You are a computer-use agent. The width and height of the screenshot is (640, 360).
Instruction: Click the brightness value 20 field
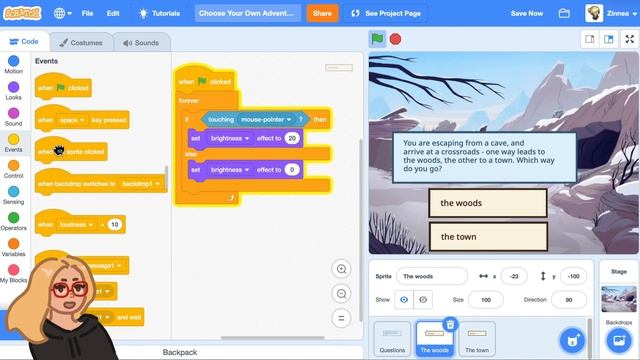tap(292, 138)
